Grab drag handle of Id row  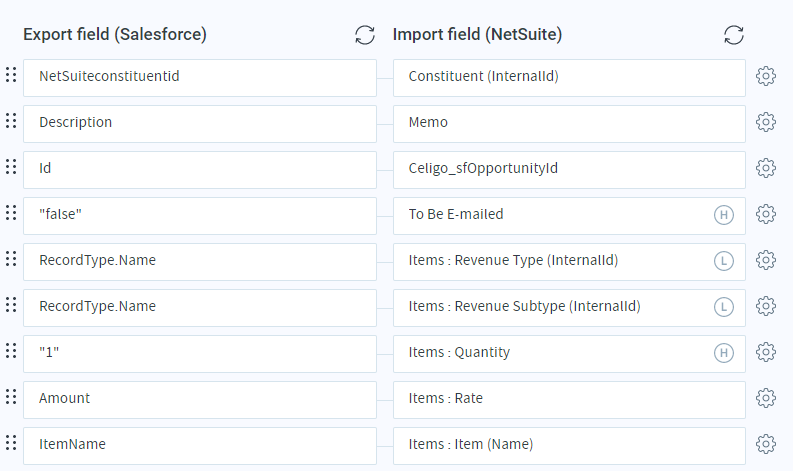coord(11,166)
